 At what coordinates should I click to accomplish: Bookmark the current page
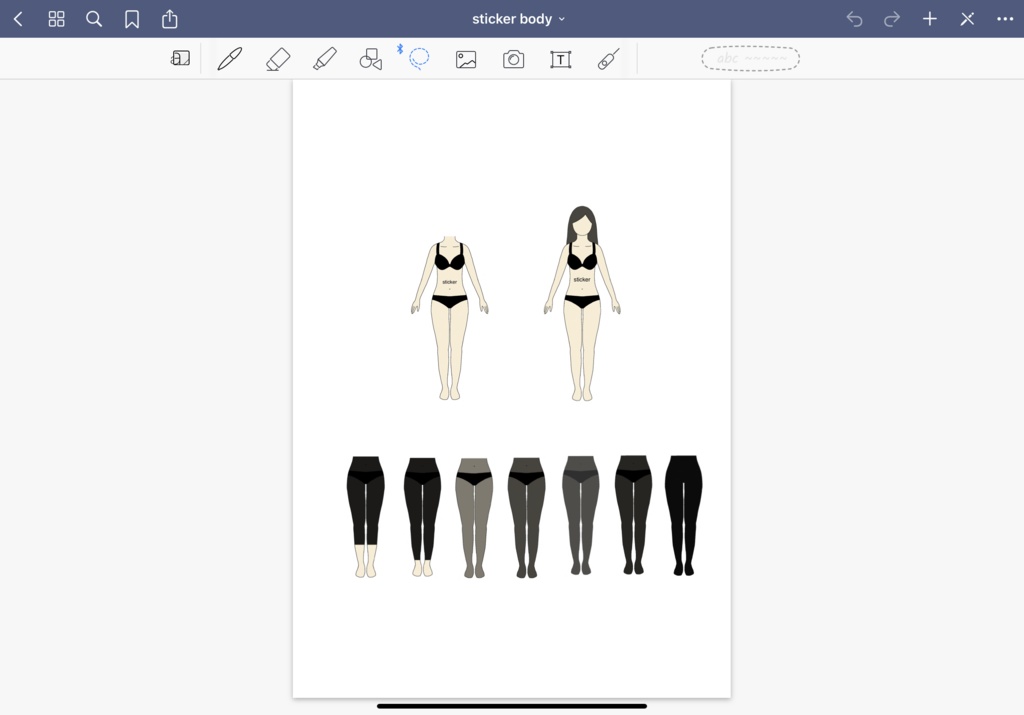tap(132, 20)
